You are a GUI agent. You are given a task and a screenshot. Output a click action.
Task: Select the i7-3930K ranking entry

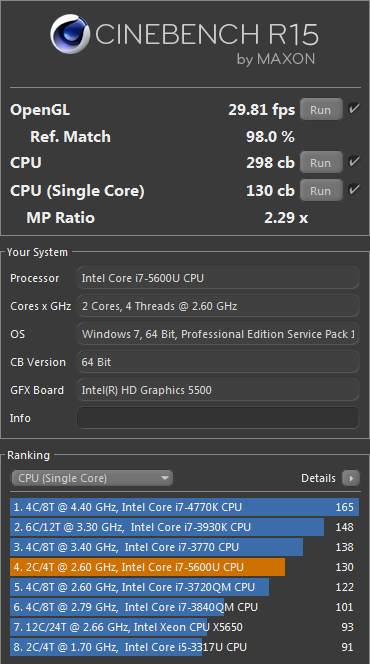coord(185,527)
